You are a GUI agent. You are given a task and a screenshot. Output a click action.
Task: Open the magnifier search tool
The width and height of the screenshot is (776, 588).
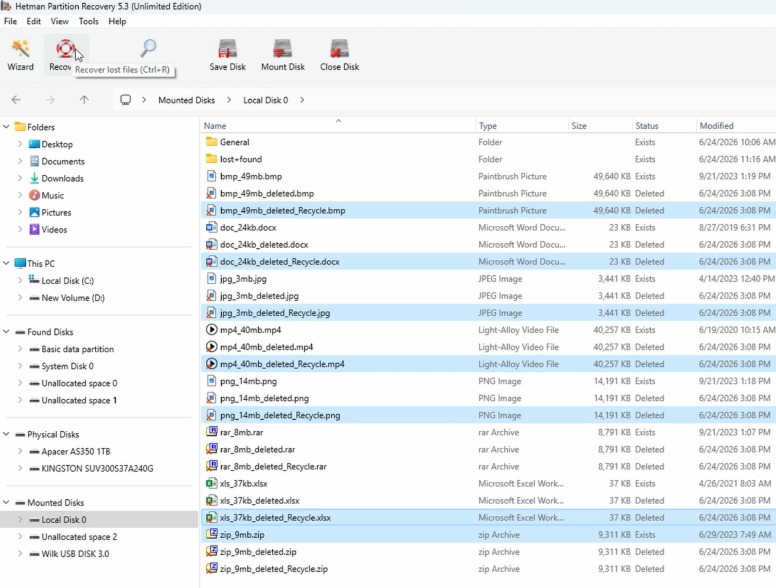coord(148,48)
